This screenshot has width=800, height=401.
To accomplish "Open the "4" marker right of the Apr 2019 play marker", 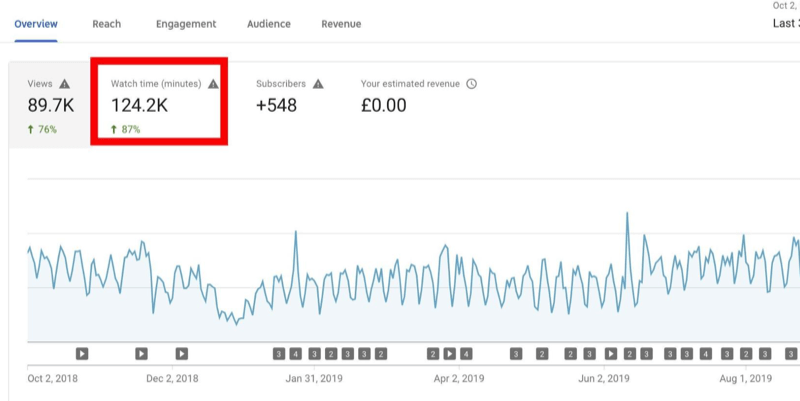I will (466, 353).
